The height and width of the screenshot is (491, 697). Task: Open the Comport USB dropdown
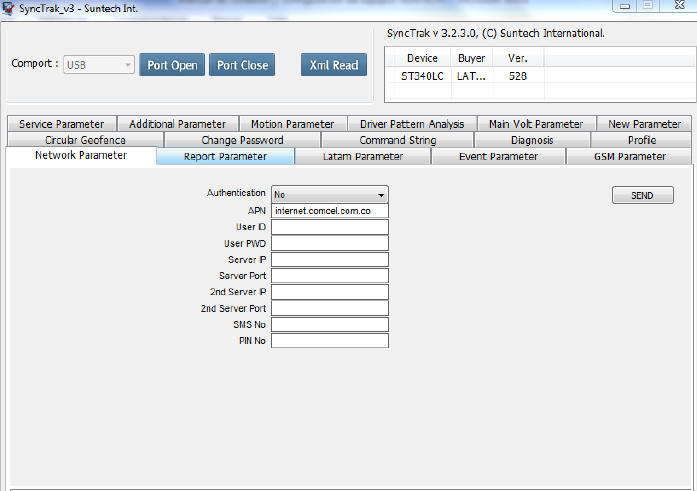click(99, 65)
